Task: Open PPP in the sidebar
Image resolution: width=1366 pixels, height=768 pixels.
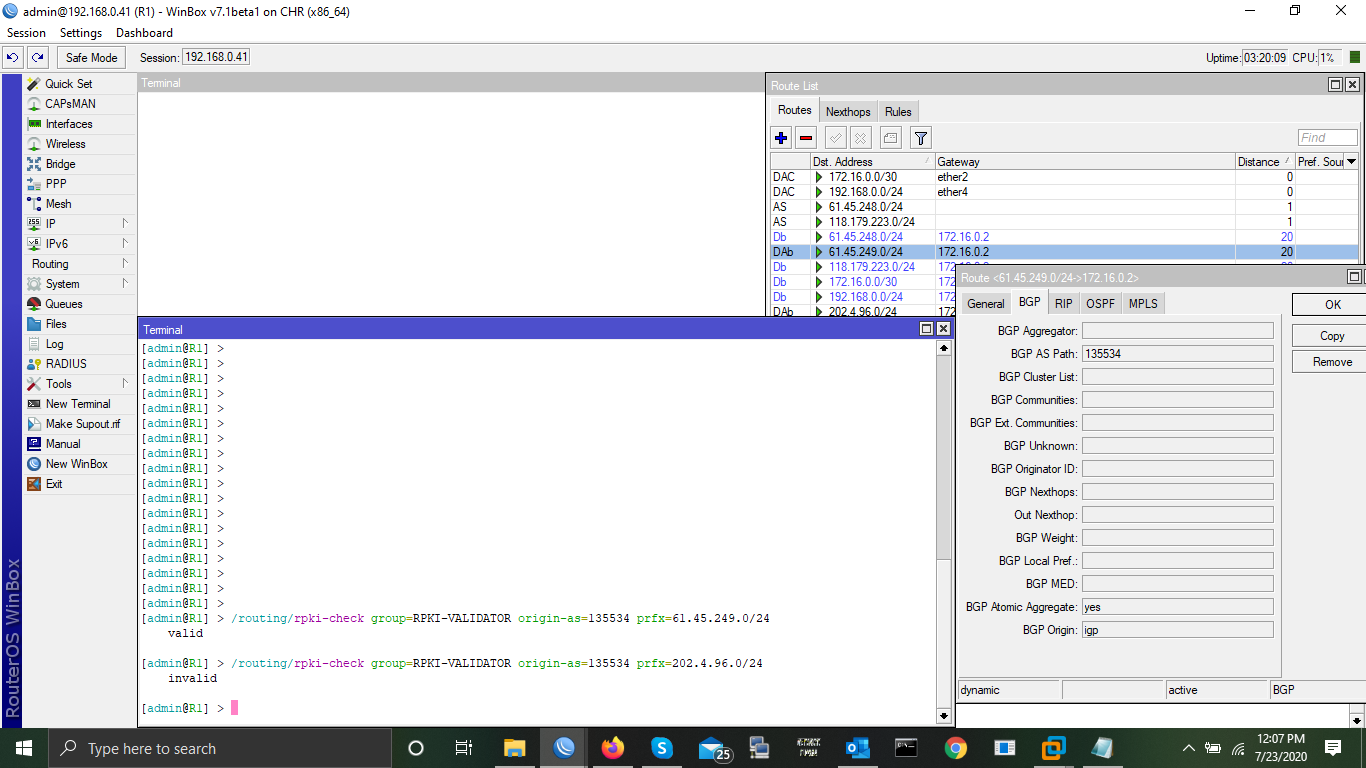Action: click(56, 184)
